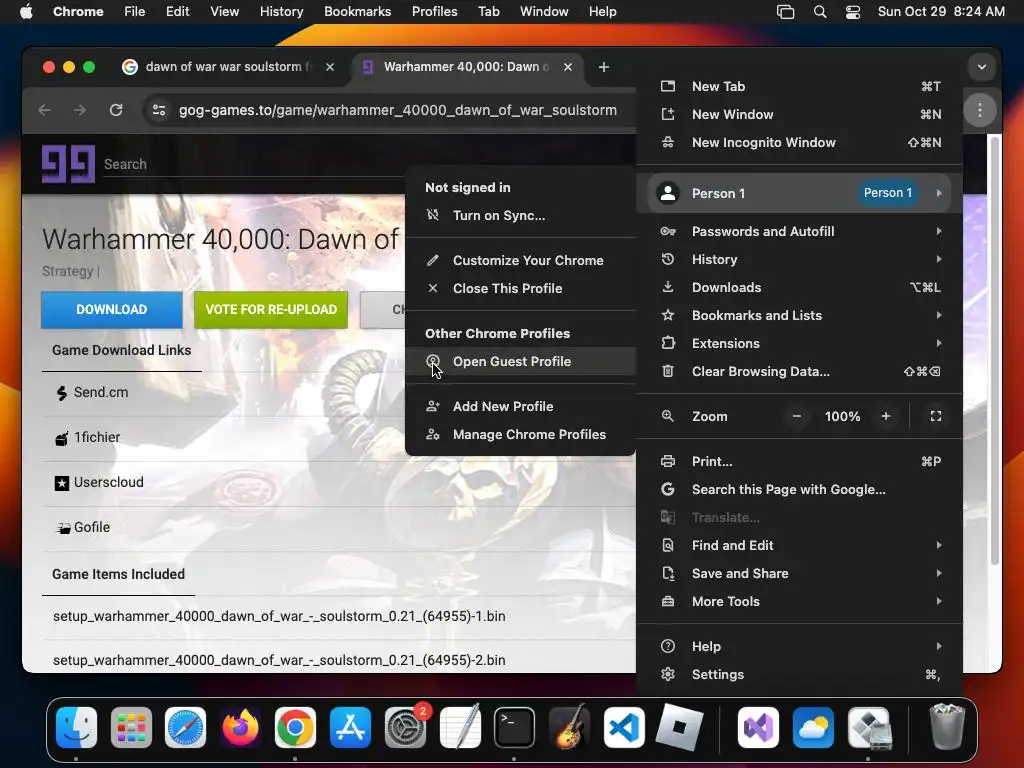This screenshot has height=768, width=1024.
Task: Choose New Incognito Window
Action: (800, 142)
